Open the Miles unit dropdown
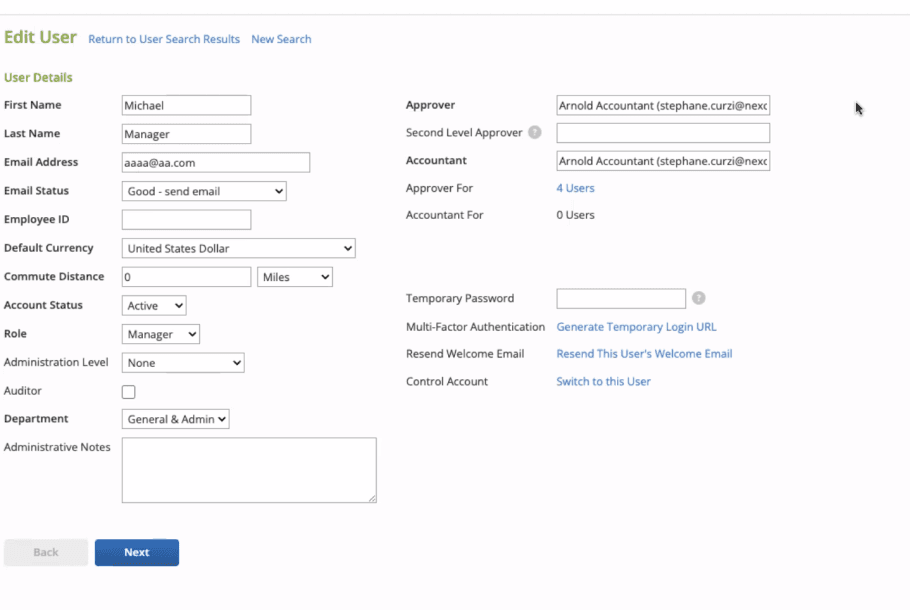The height and width of the screenshot is (610, 910). tap(295, 277)
